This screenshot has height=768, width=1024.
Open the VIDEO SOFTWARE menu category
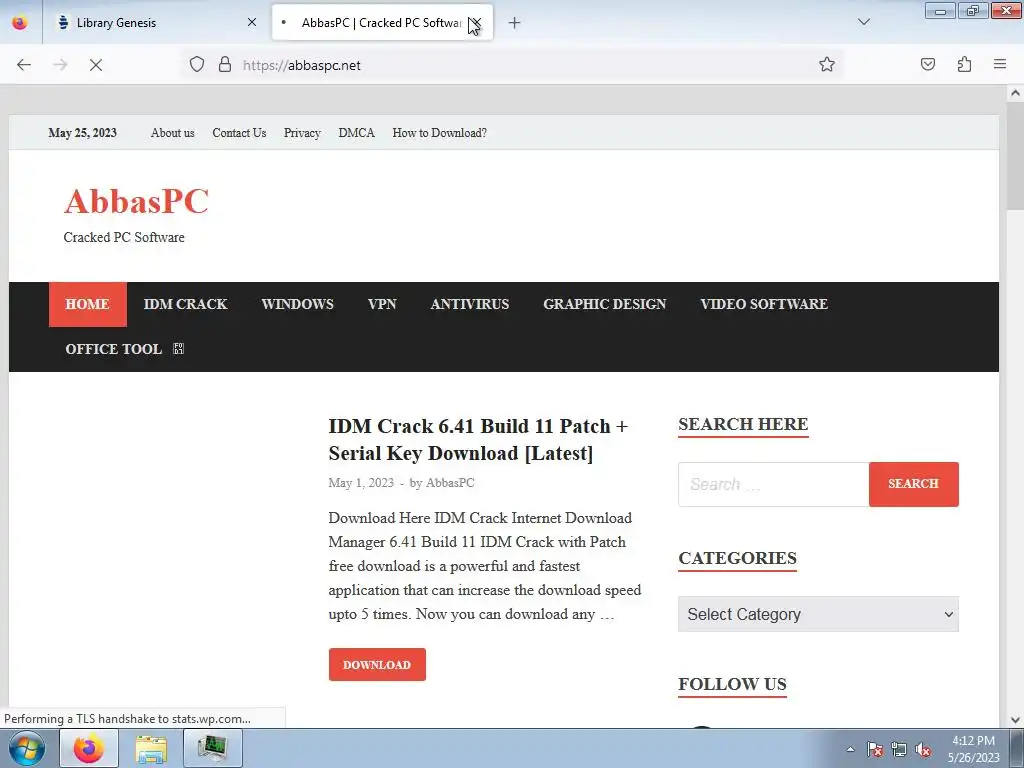tap(764, 304)
